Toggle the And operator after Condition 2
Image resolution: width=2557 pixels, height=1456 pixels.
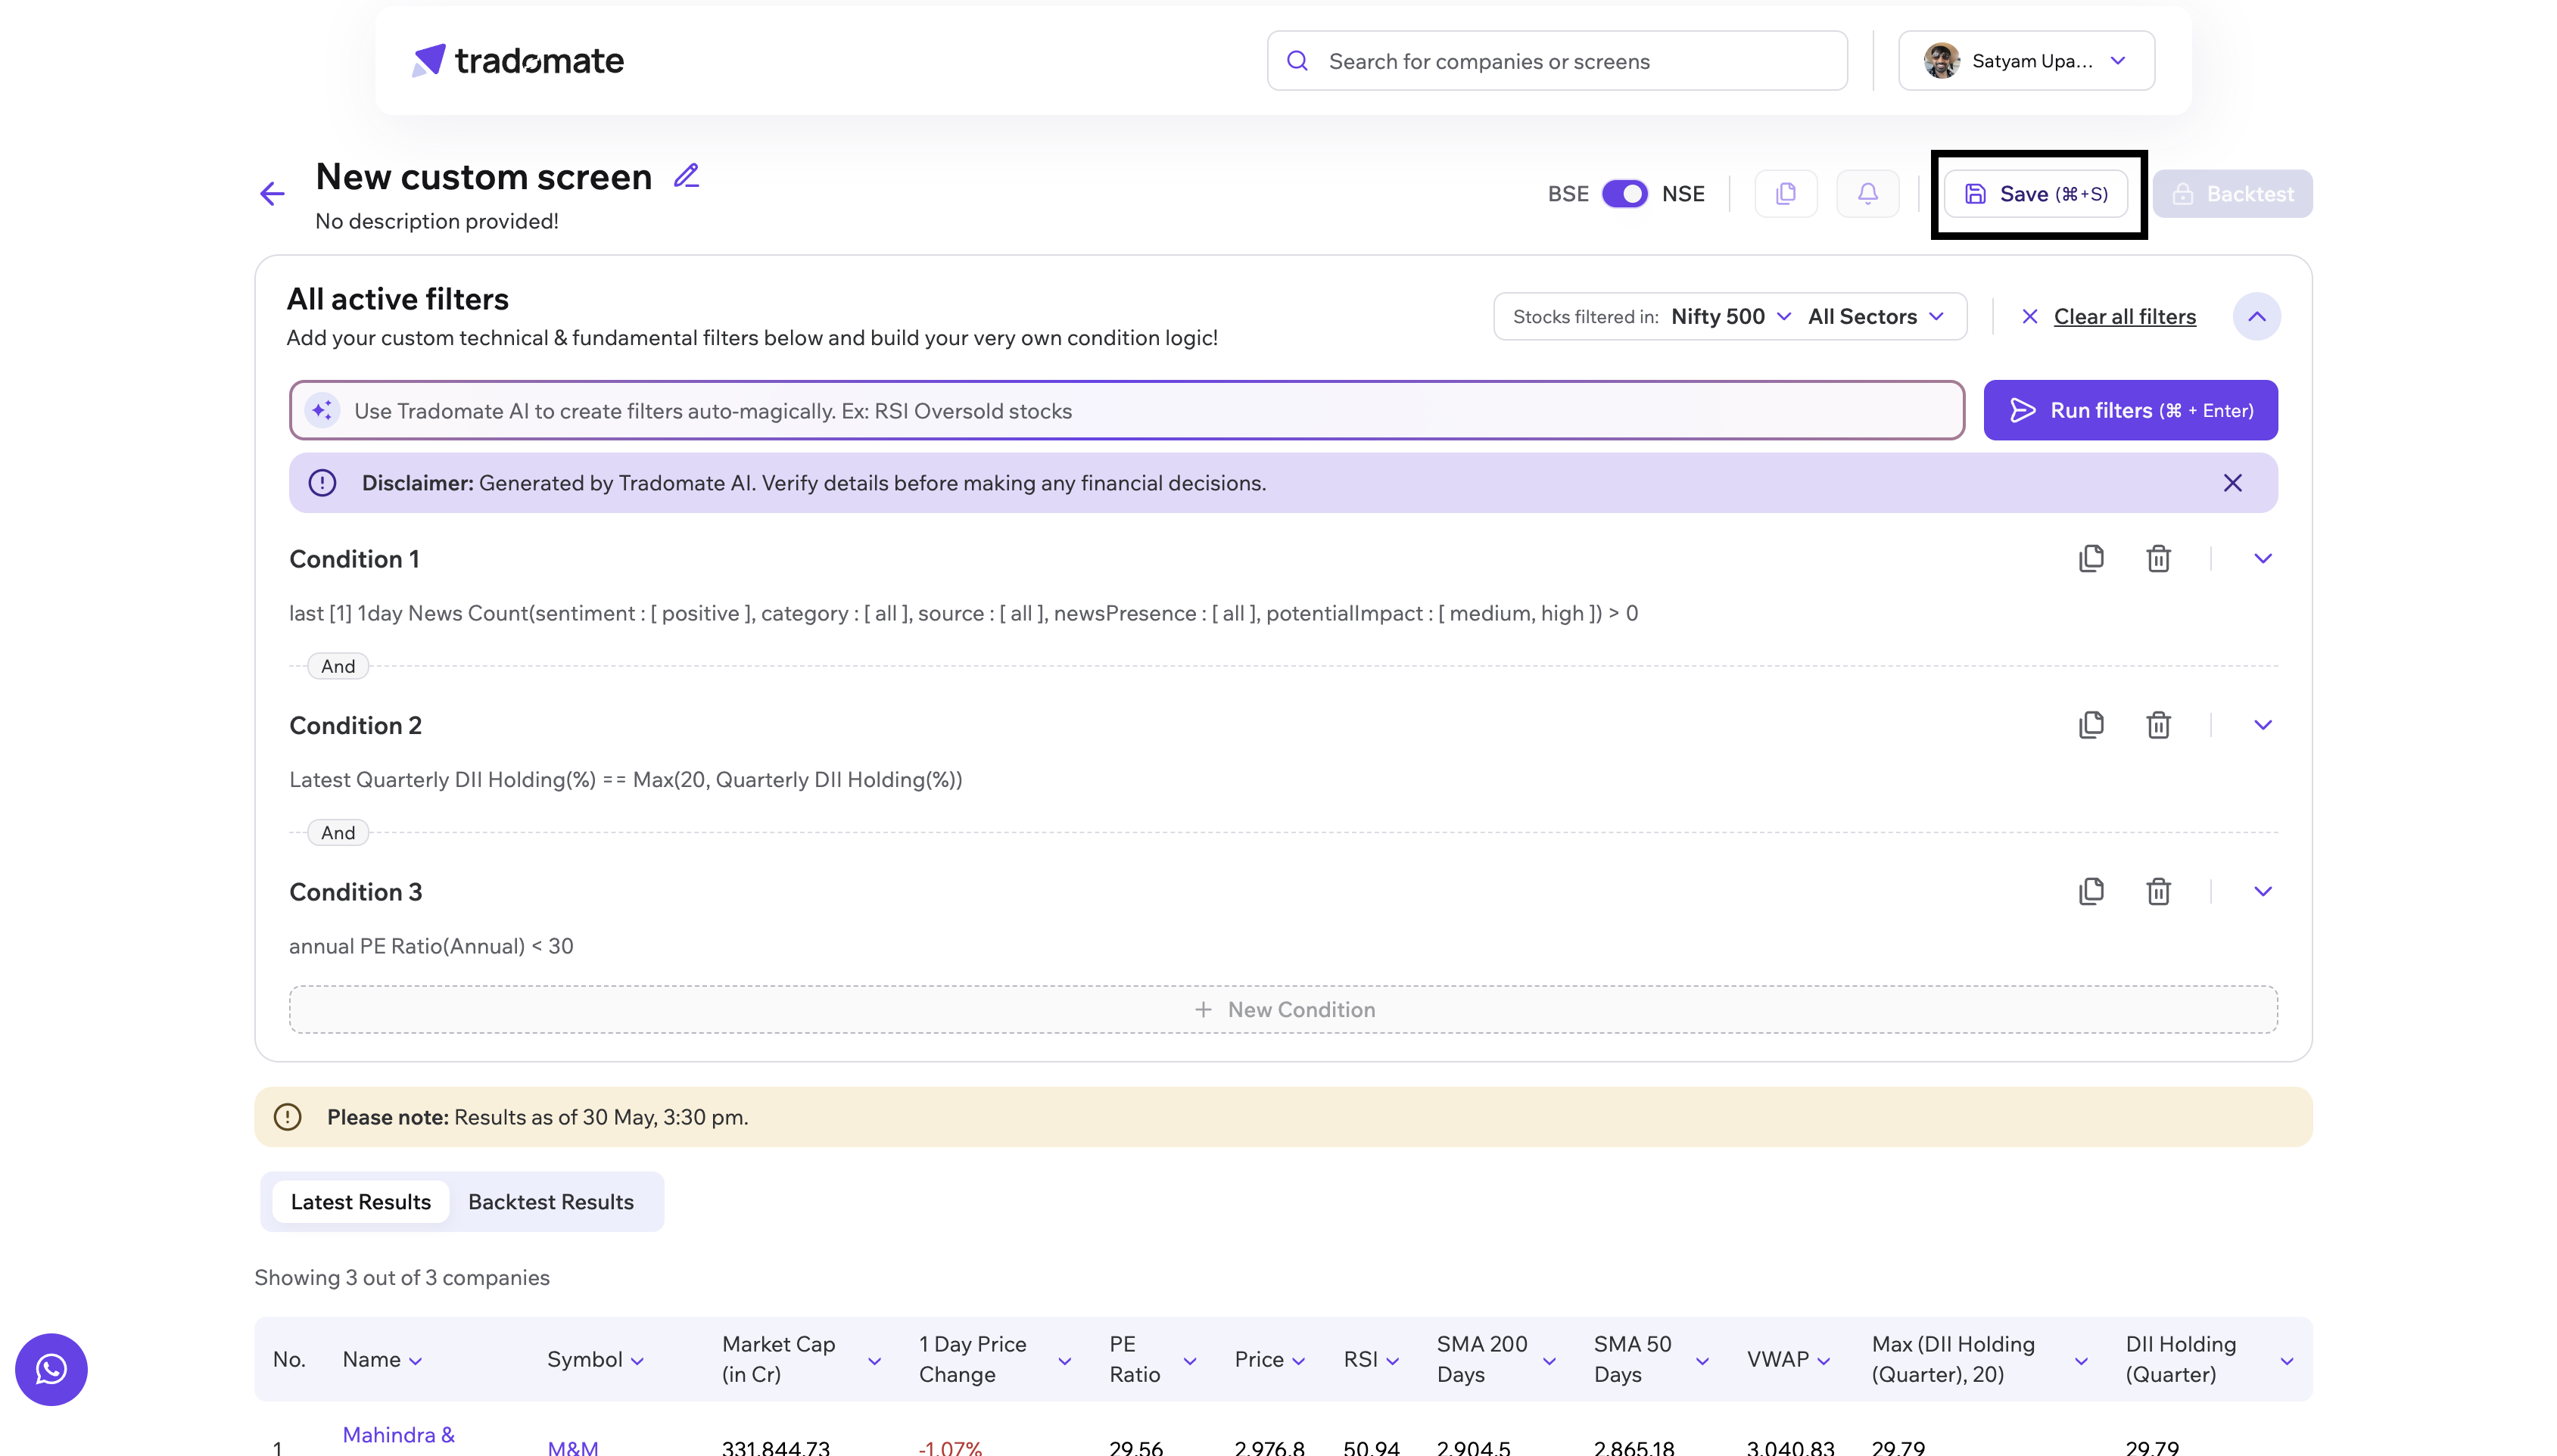(338, 833)
